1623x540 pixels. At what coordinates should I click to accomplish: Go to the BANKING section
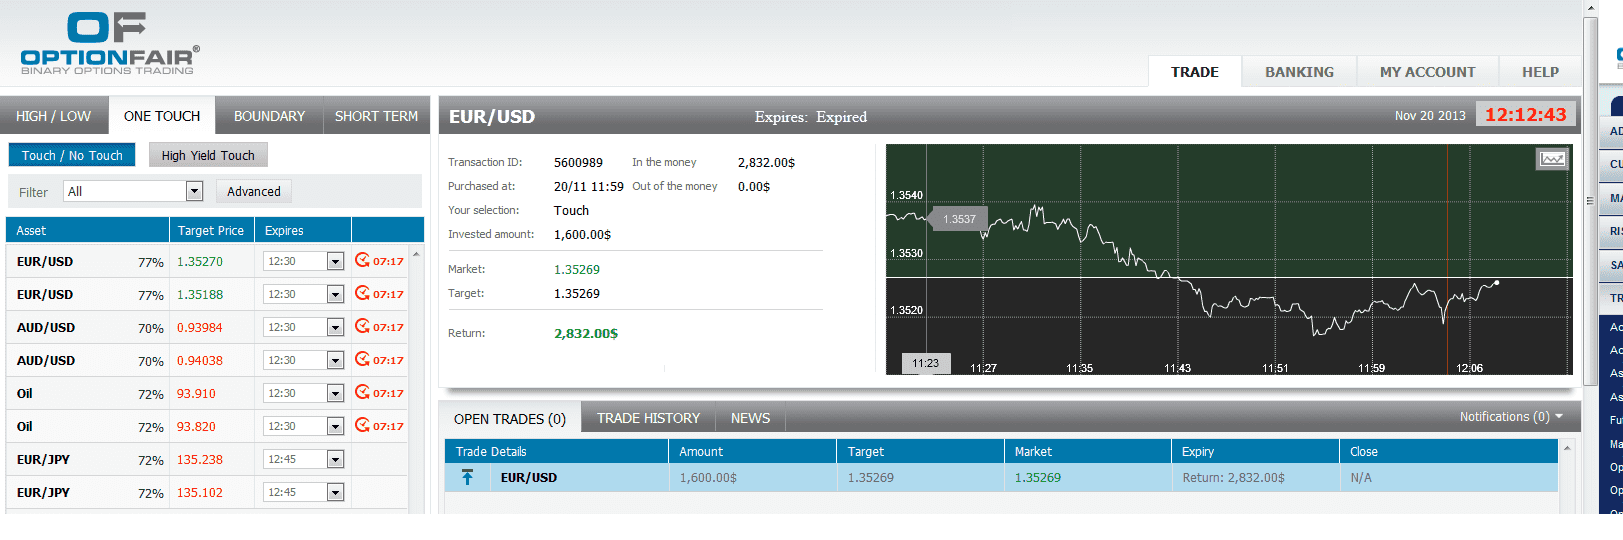1299,72
